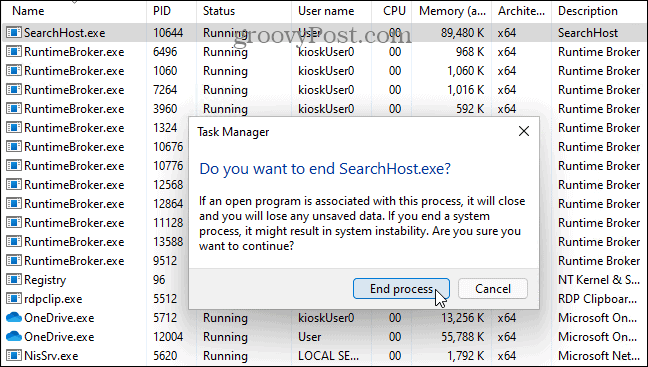Image resolution: width=648 pixels, height=367 pixels.
Task: Click PID value 7264
Action: click(x=165, y=90)
